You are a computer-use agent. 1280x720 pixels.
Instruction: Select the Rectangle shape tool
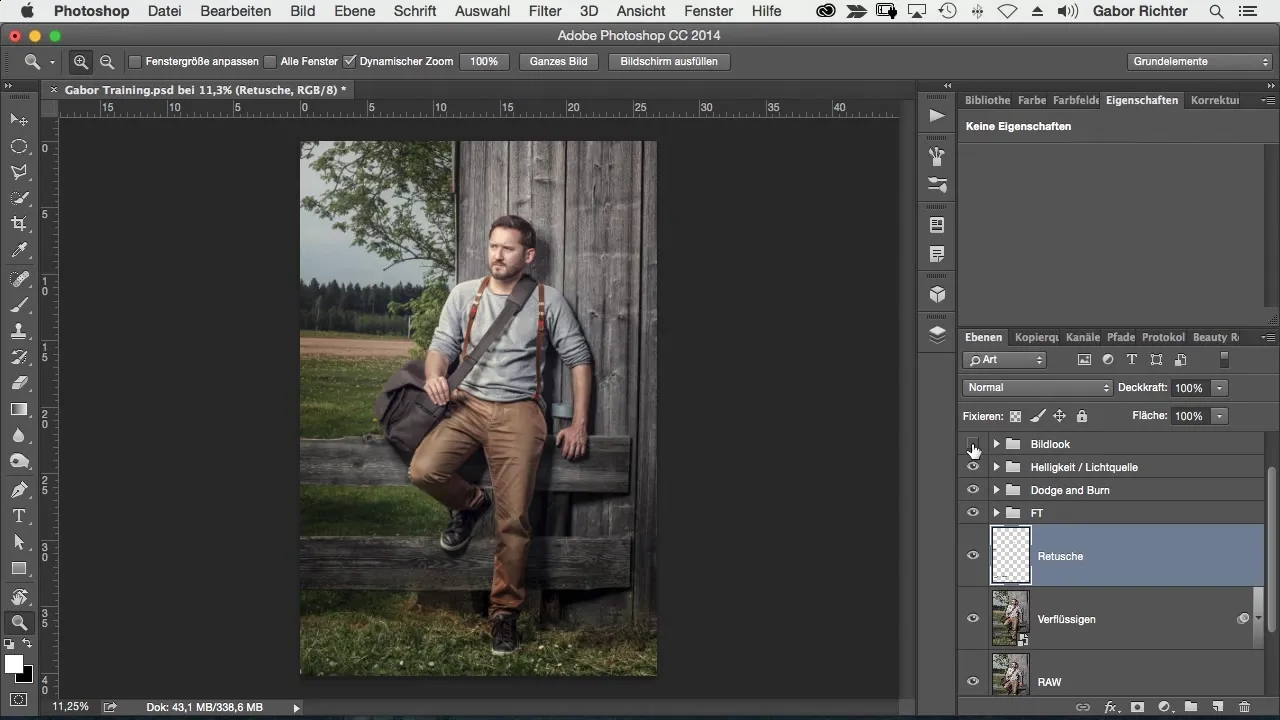19,568
